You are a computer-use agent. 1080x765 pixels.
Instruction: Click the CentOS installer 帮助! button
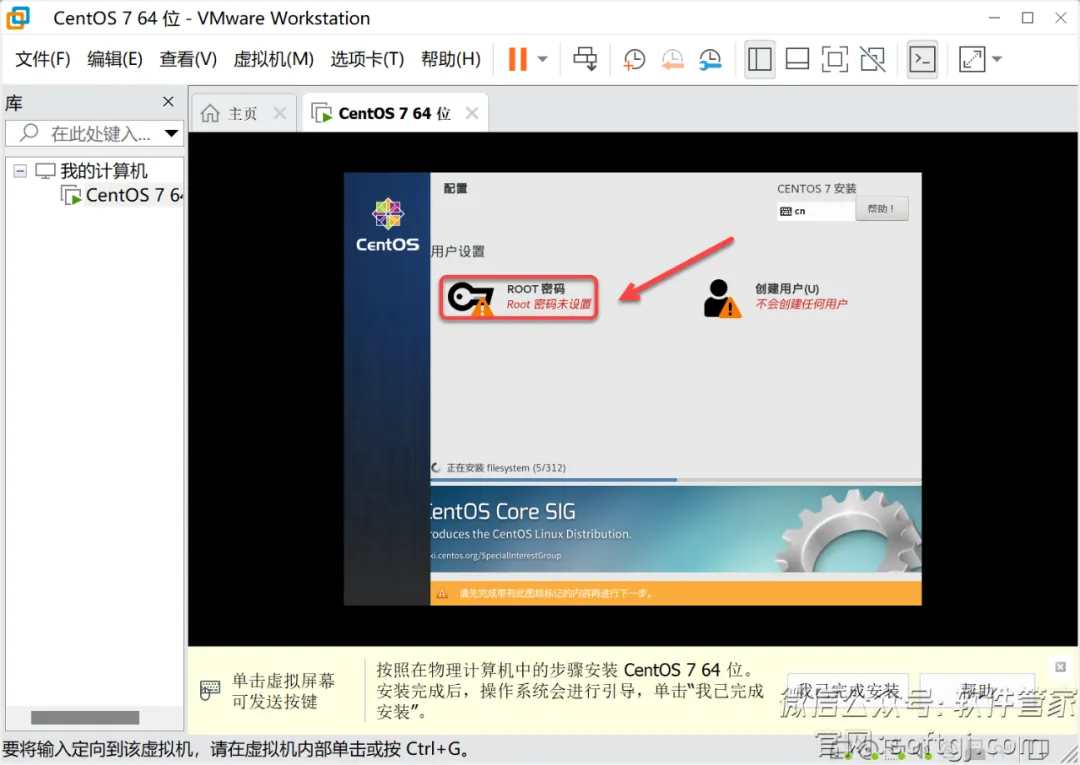point(882,209)
